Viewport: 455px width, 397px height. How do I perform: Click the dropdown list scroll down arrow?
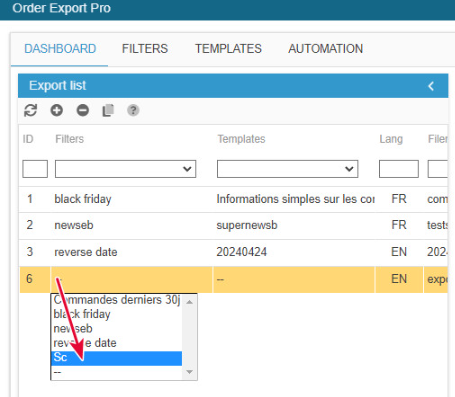point(190,372)
